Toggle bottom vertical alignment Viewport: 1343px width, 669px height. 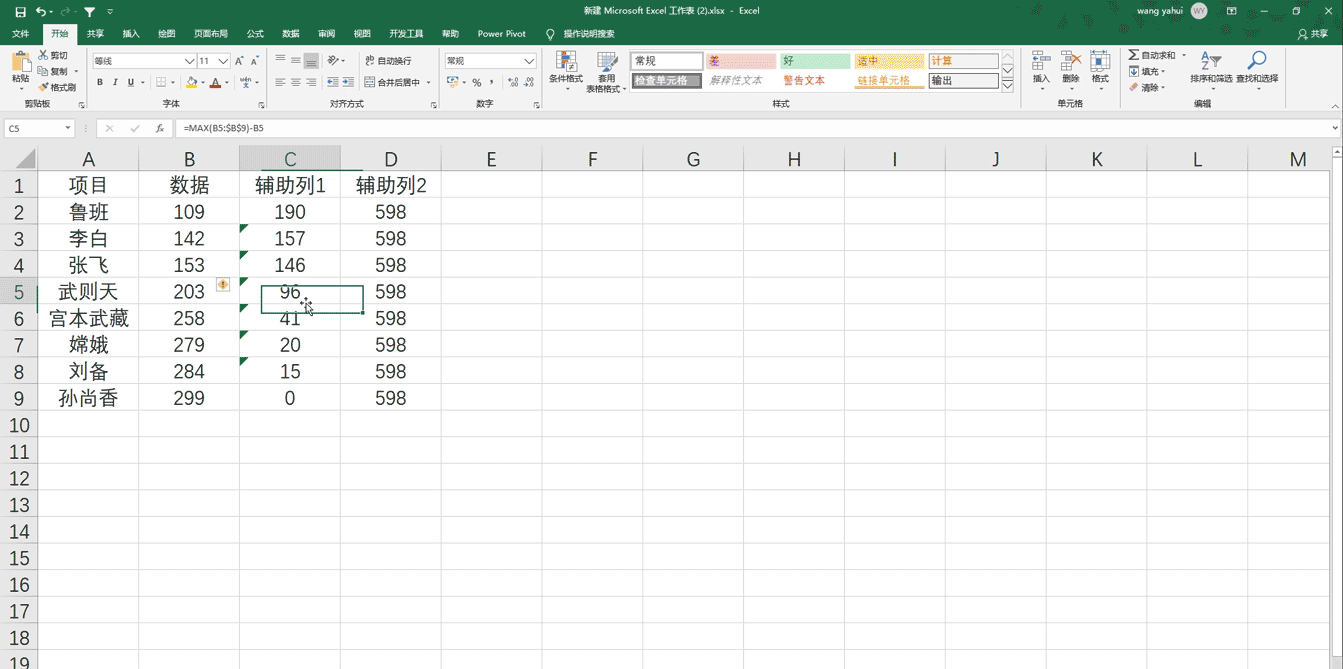tap(311, 61)
